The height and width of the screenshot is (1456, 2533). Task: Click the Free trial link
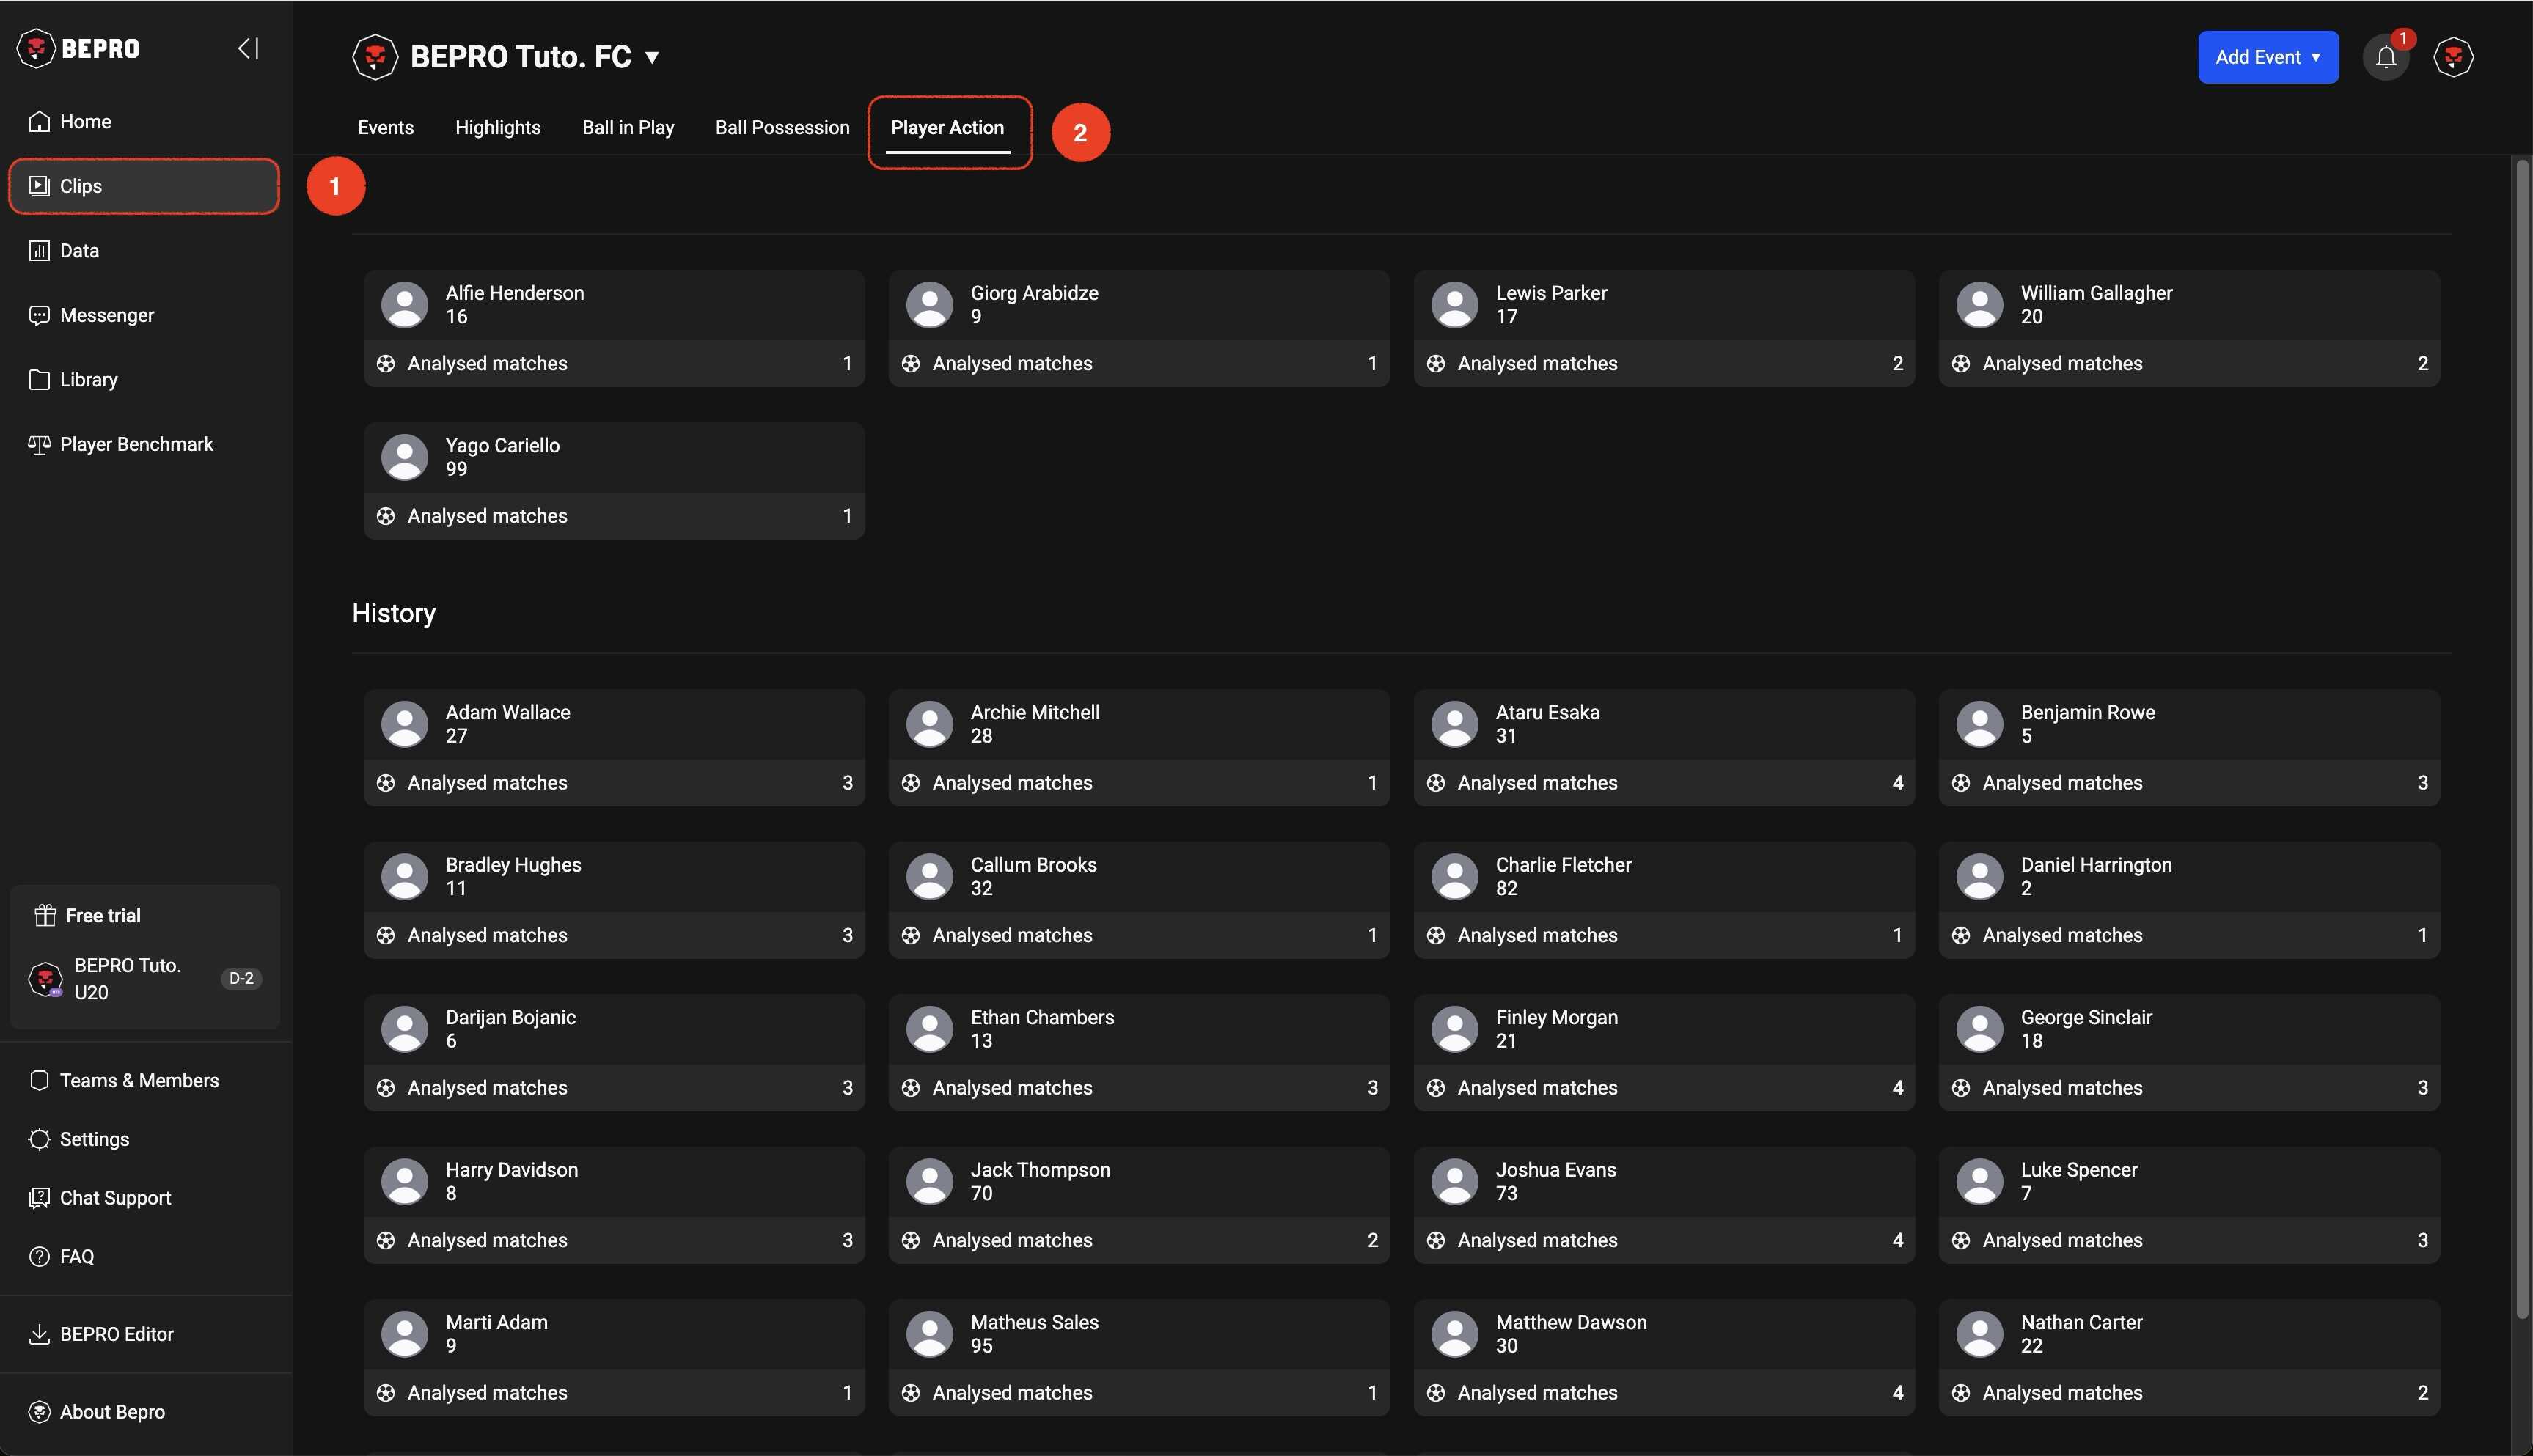coord(102,916)
